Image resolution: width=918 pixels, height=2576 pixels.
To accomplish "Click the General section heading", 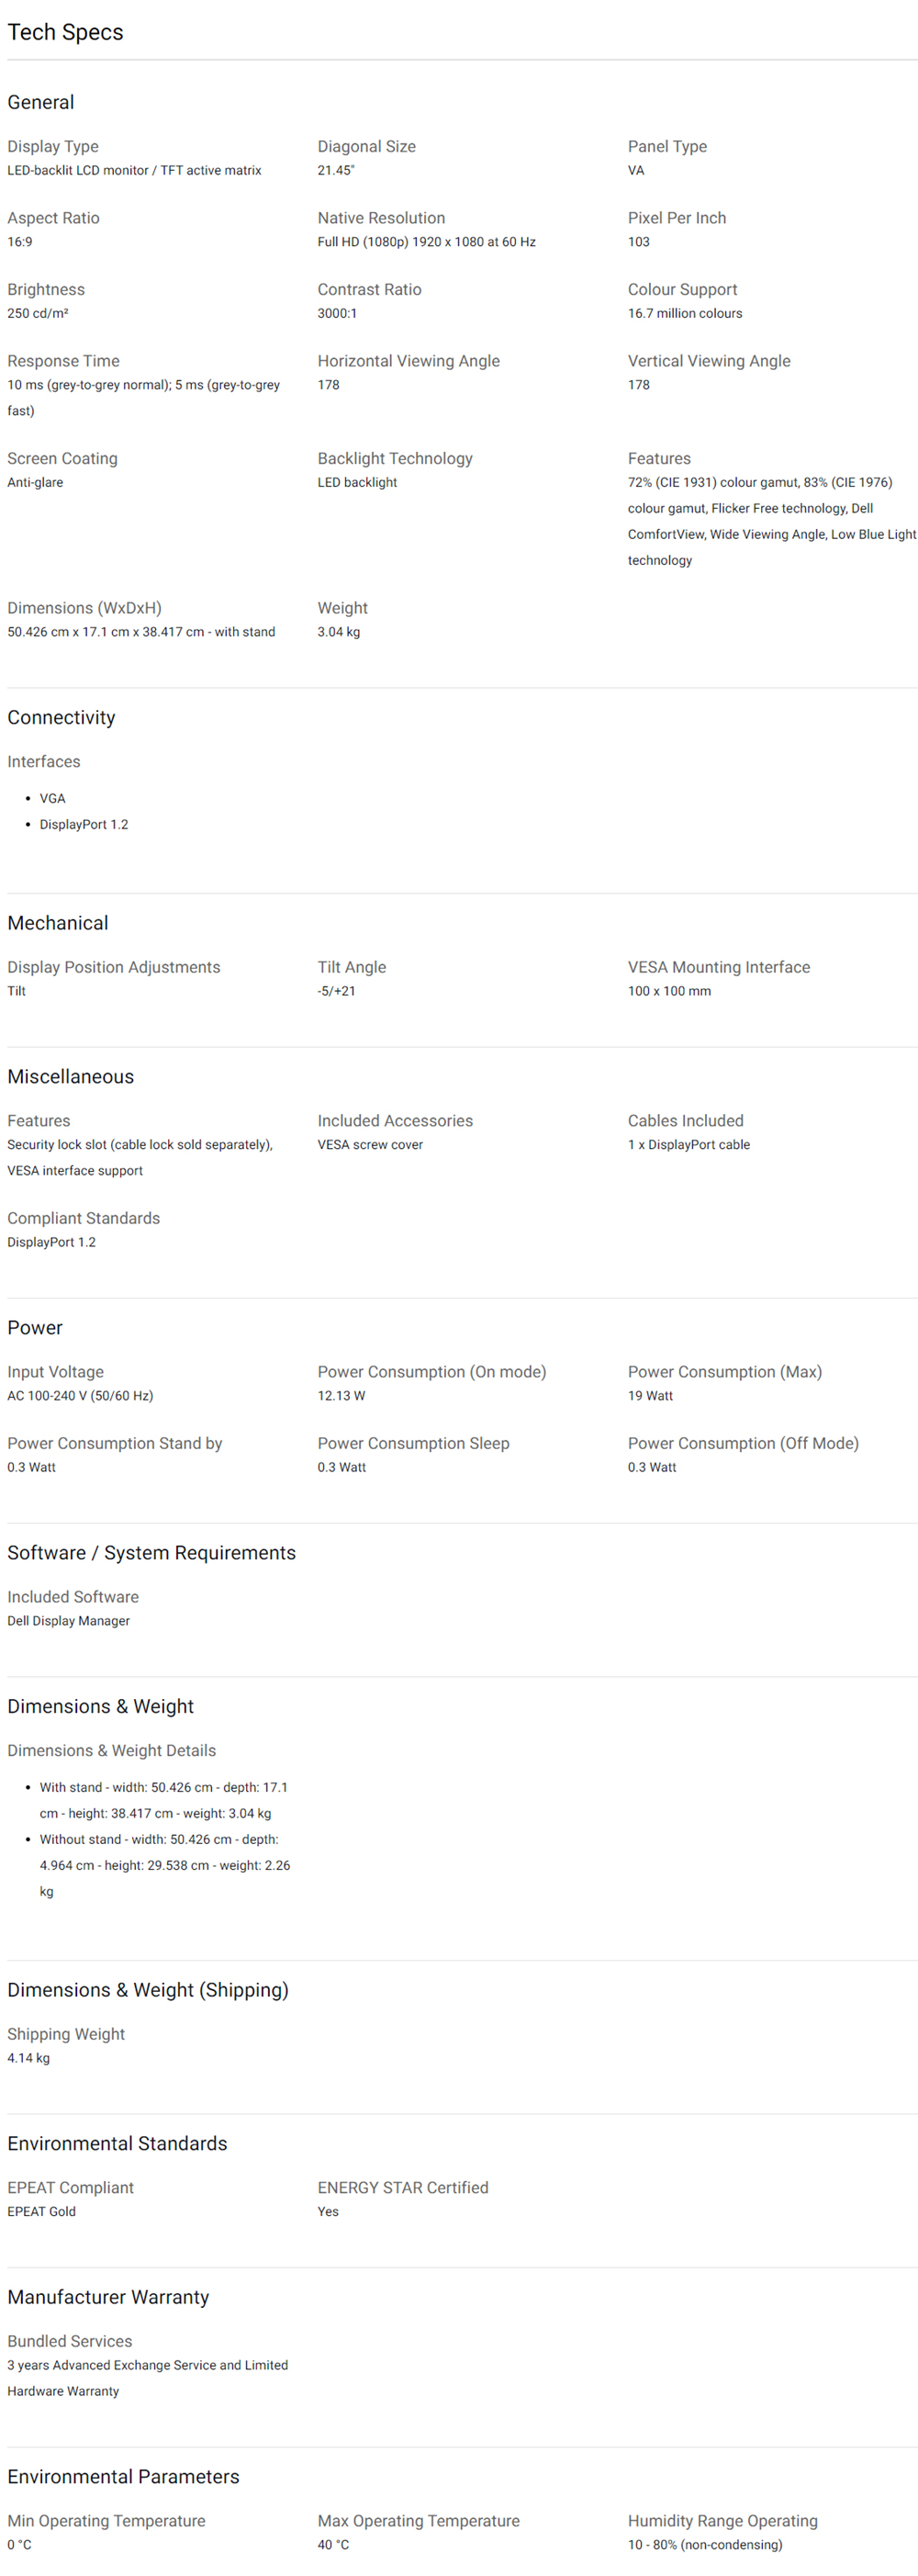I will pyautogui.click(x=41, y=102).
